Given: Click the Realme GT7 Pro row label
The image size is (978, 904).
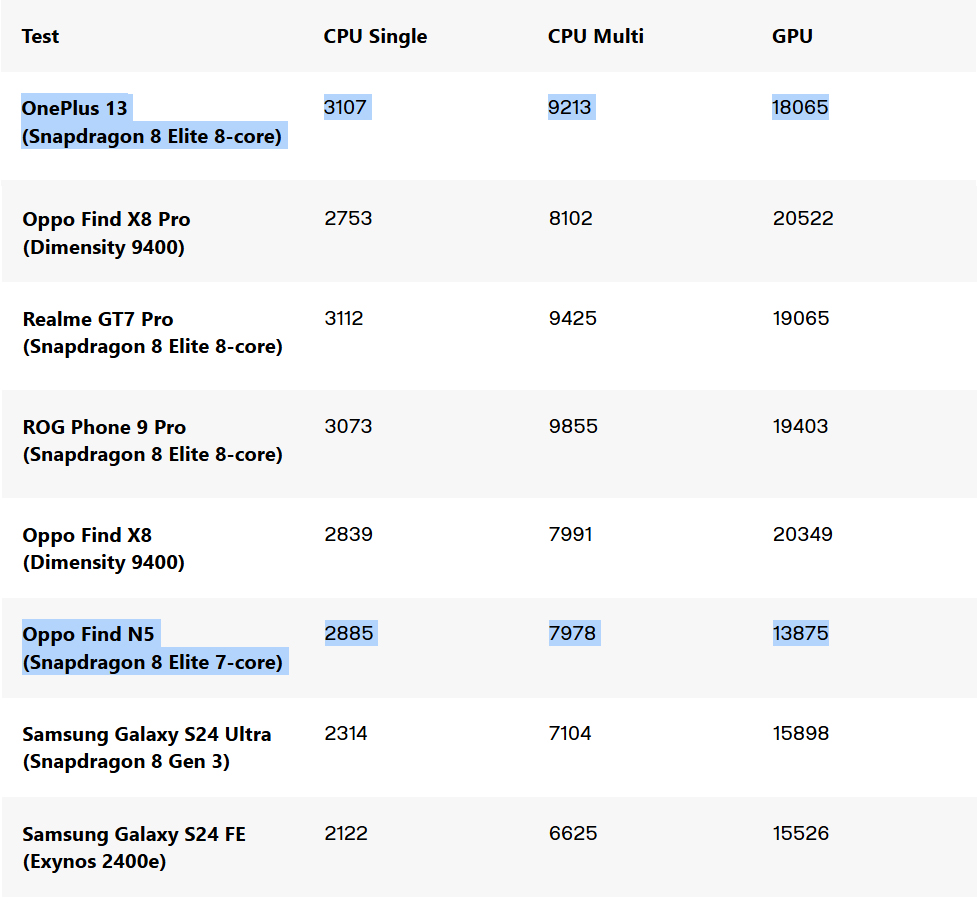Looking at the screenshot, I should click(98, 319).
